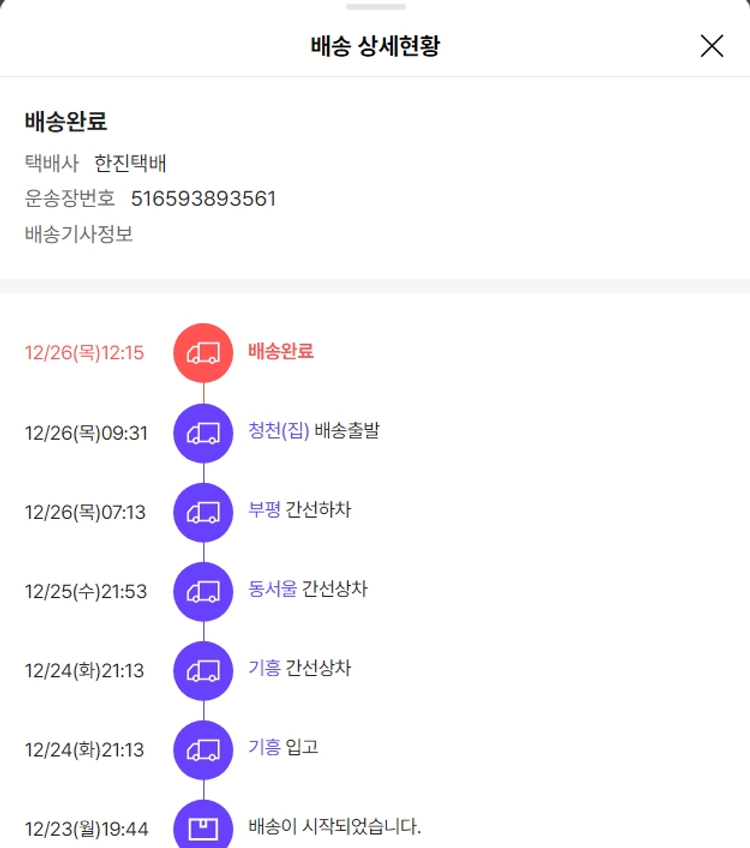
Task: Click the 배송기사정보 label
Action: (79, 234)
